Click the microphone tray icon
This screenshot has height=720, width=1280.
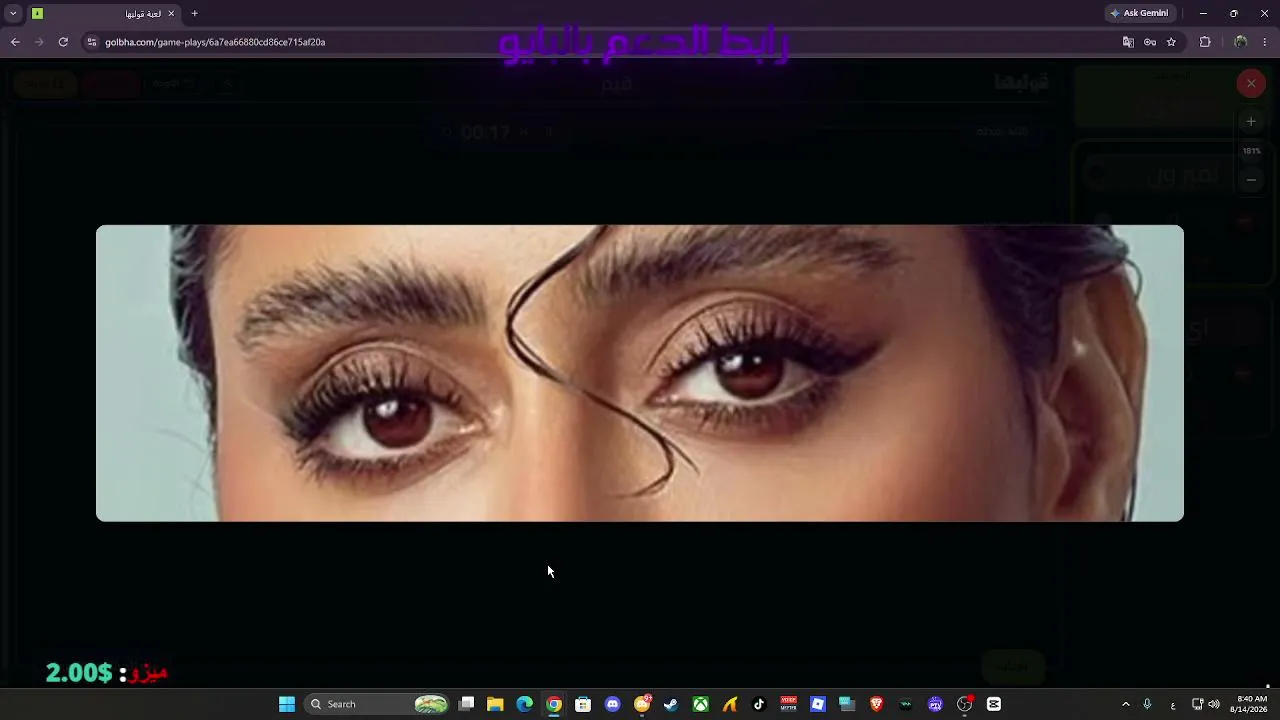[x=1148, y=704]
